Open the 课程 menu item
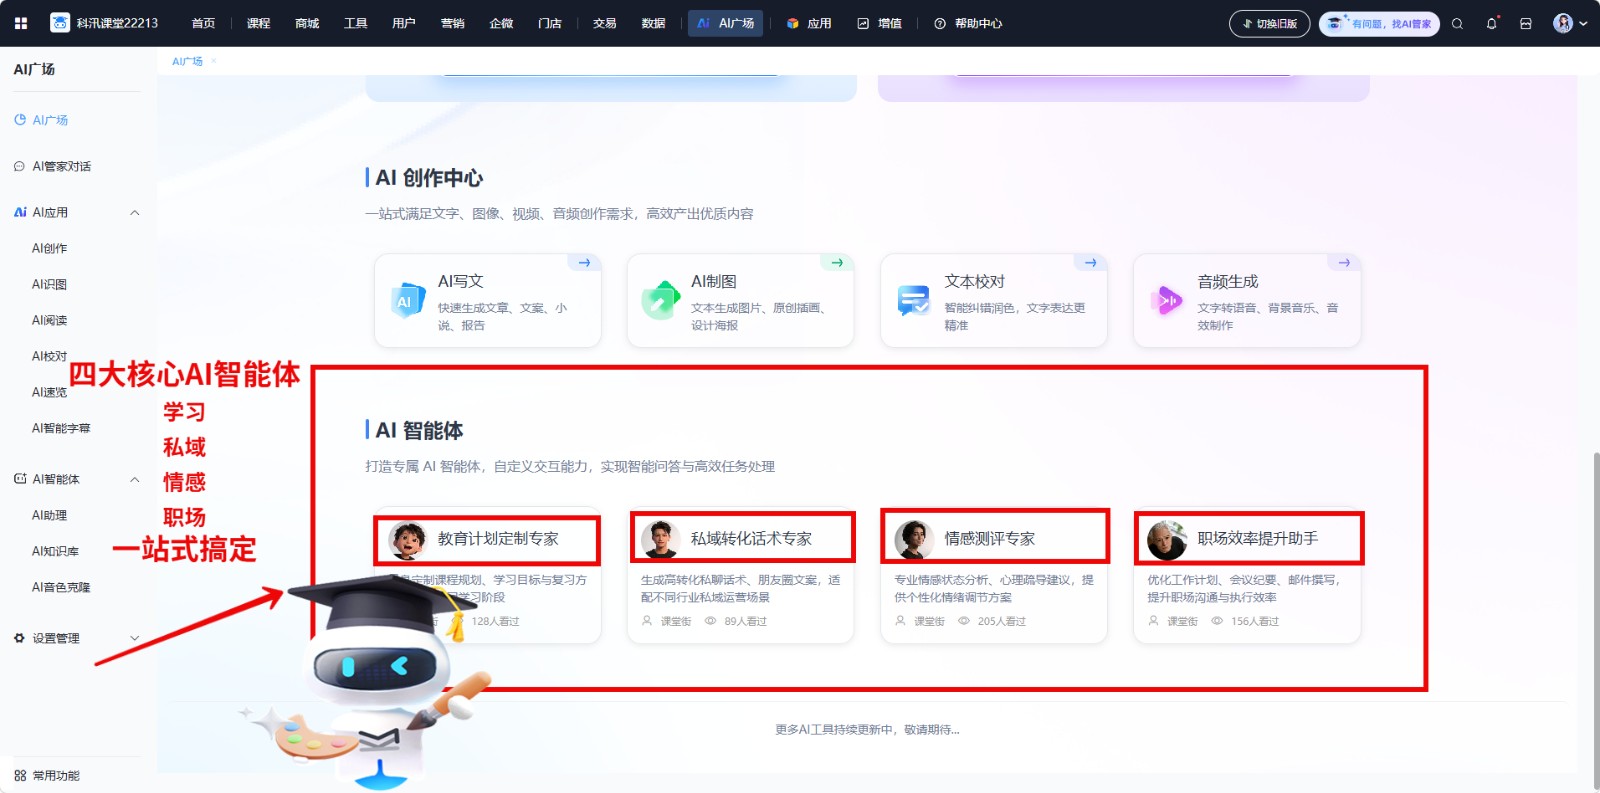The image size is (1600, 793). click(259, 23)
